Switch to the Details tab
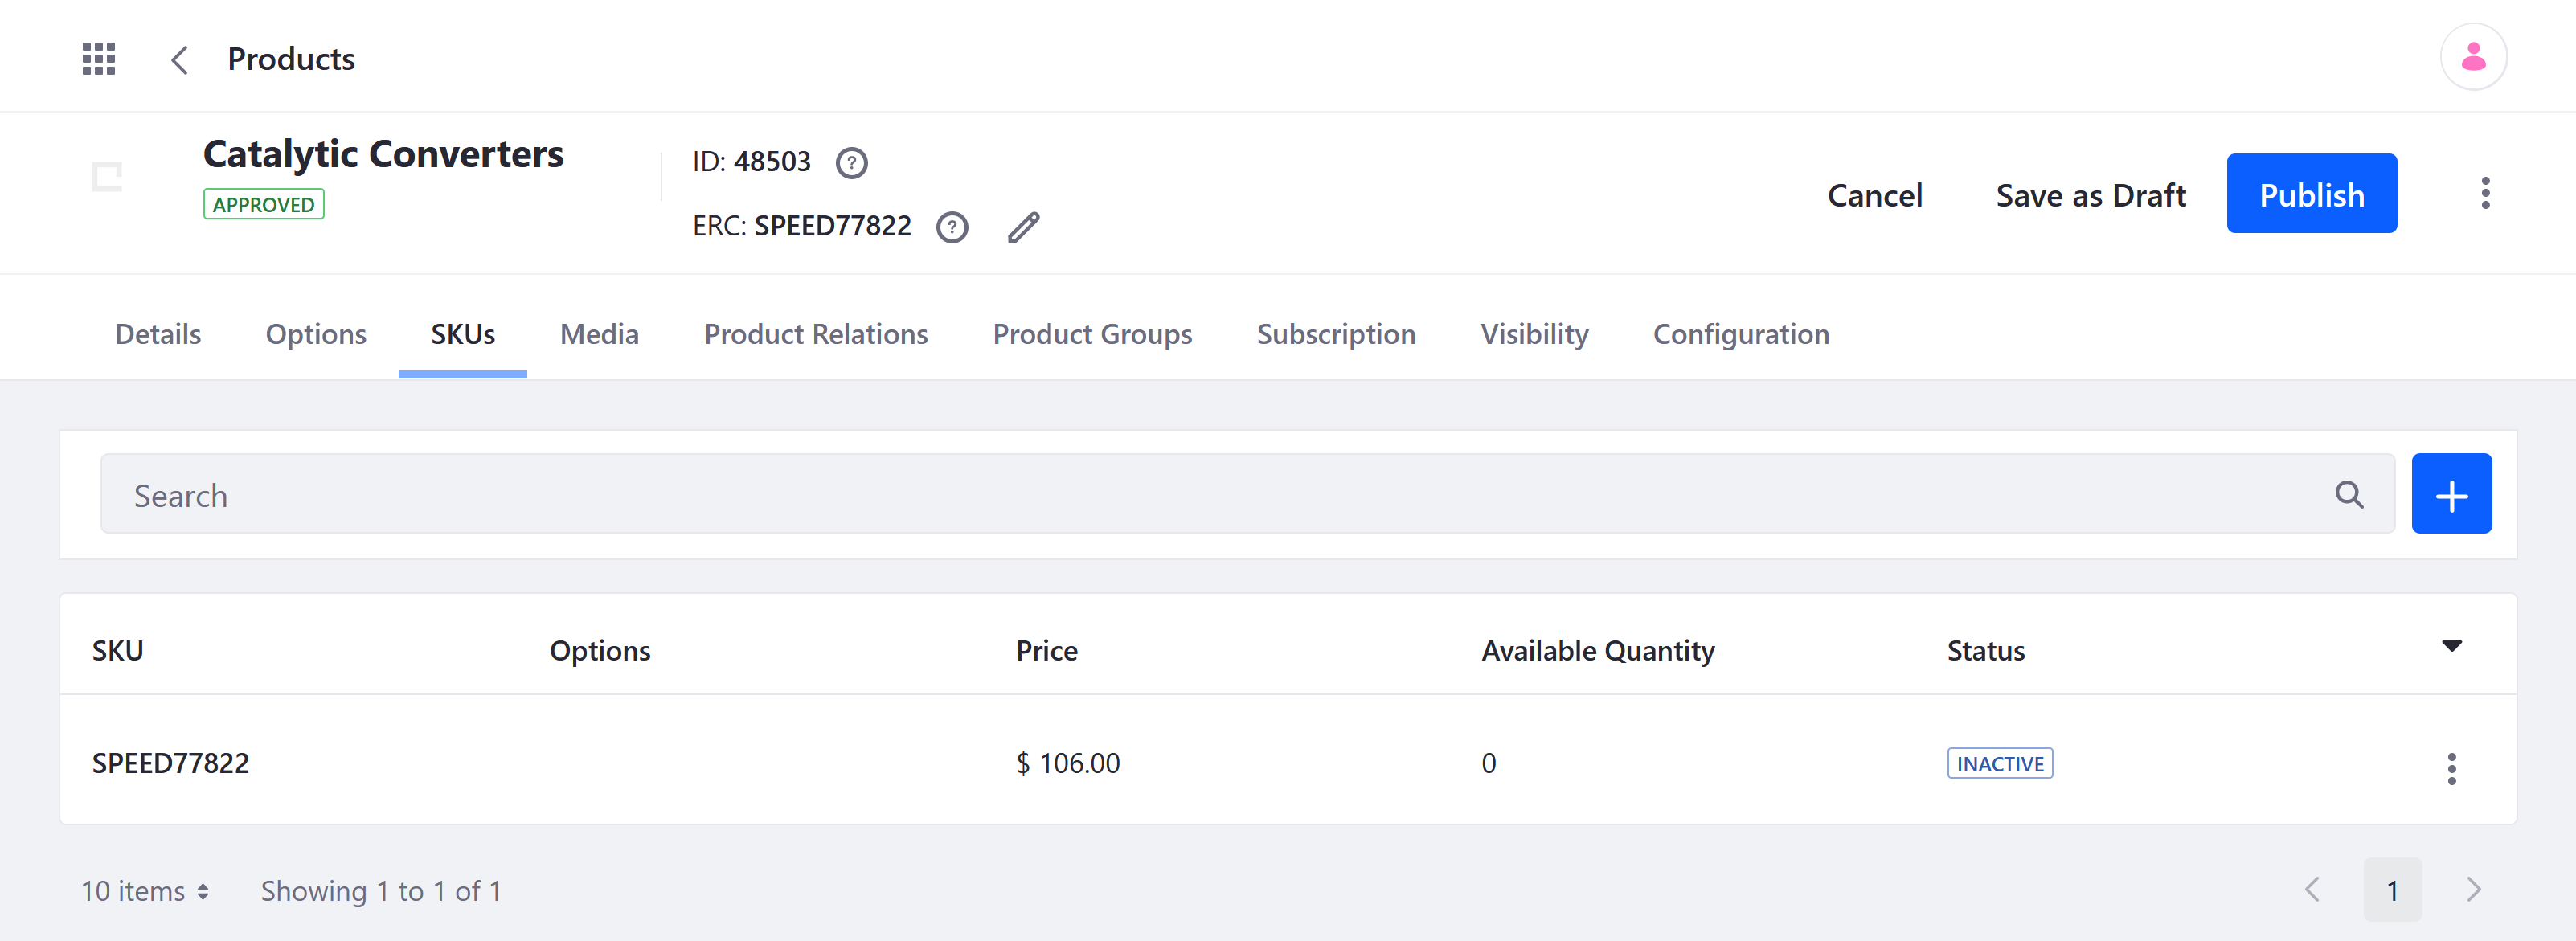The height and width of the screenshot is (941, 2576). [x=156, y=333]
